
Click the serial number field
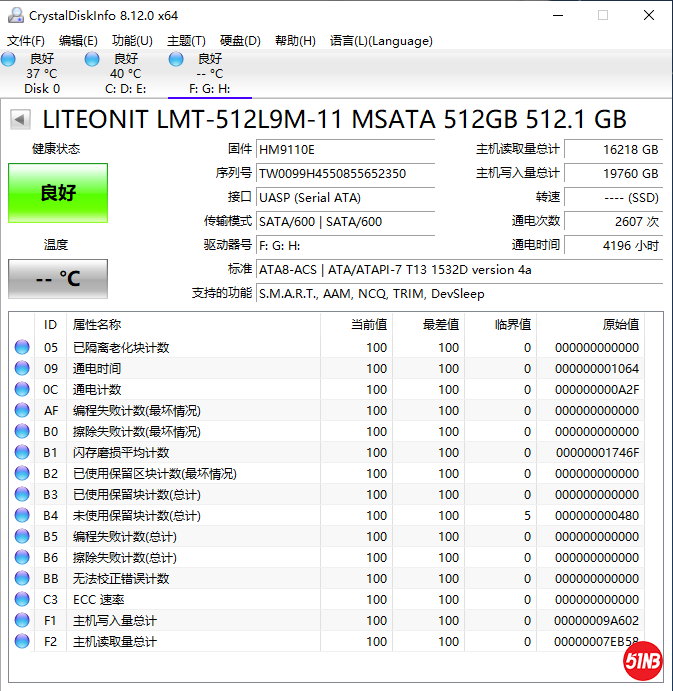pos(345,173)
